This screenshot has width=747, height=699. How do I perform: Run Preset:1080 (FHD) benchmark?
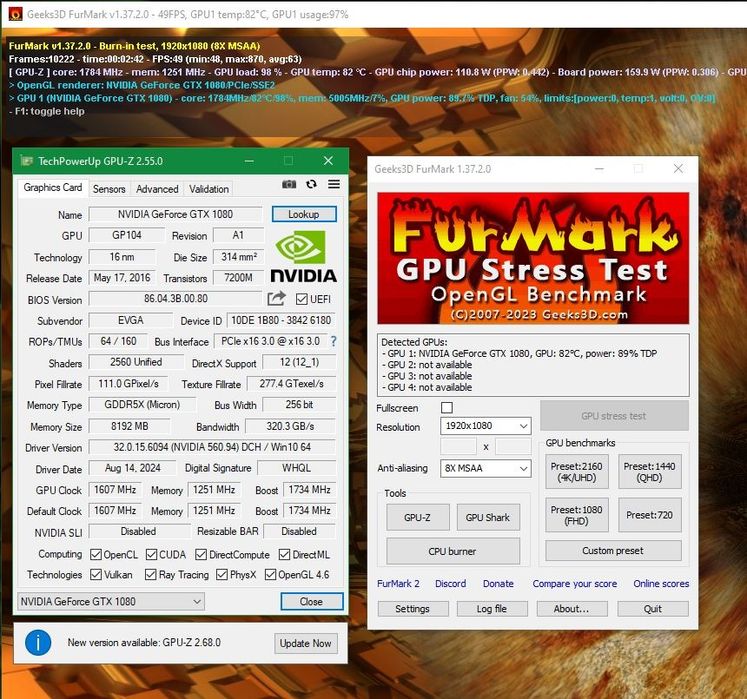pyautogui.click(x=576, y=515)
